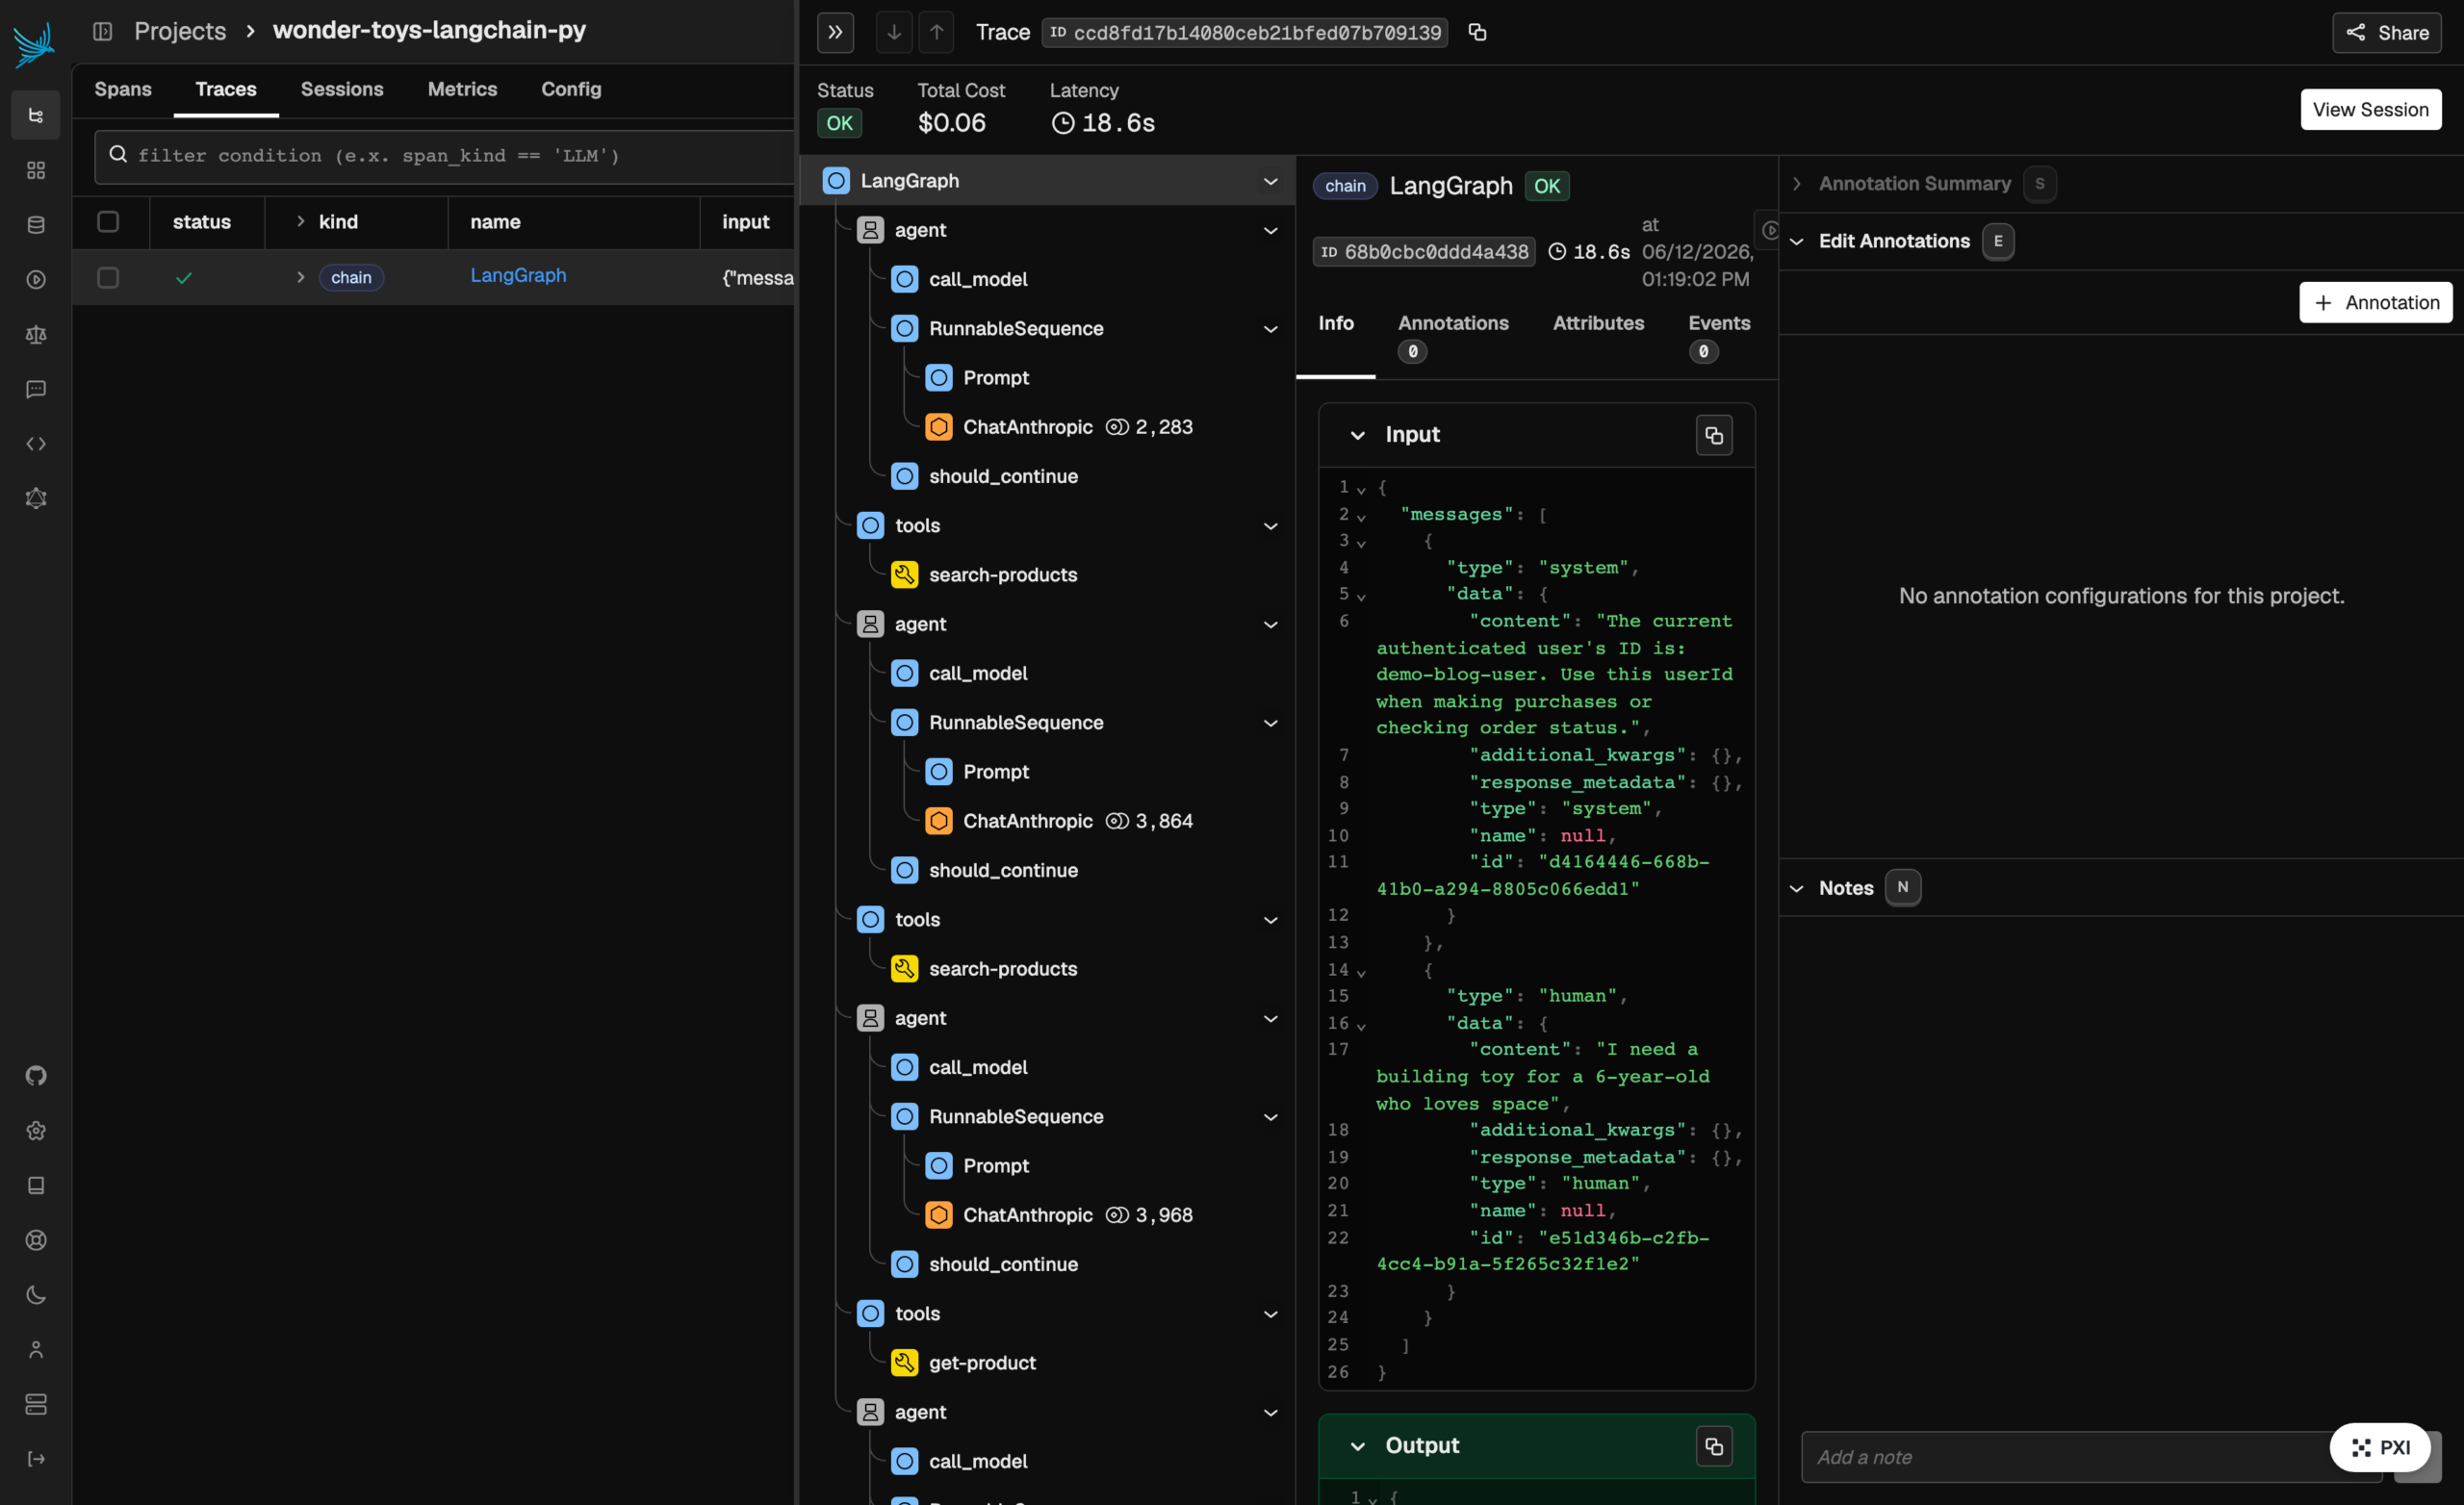Collapse the Input section

pos(1357,435)
